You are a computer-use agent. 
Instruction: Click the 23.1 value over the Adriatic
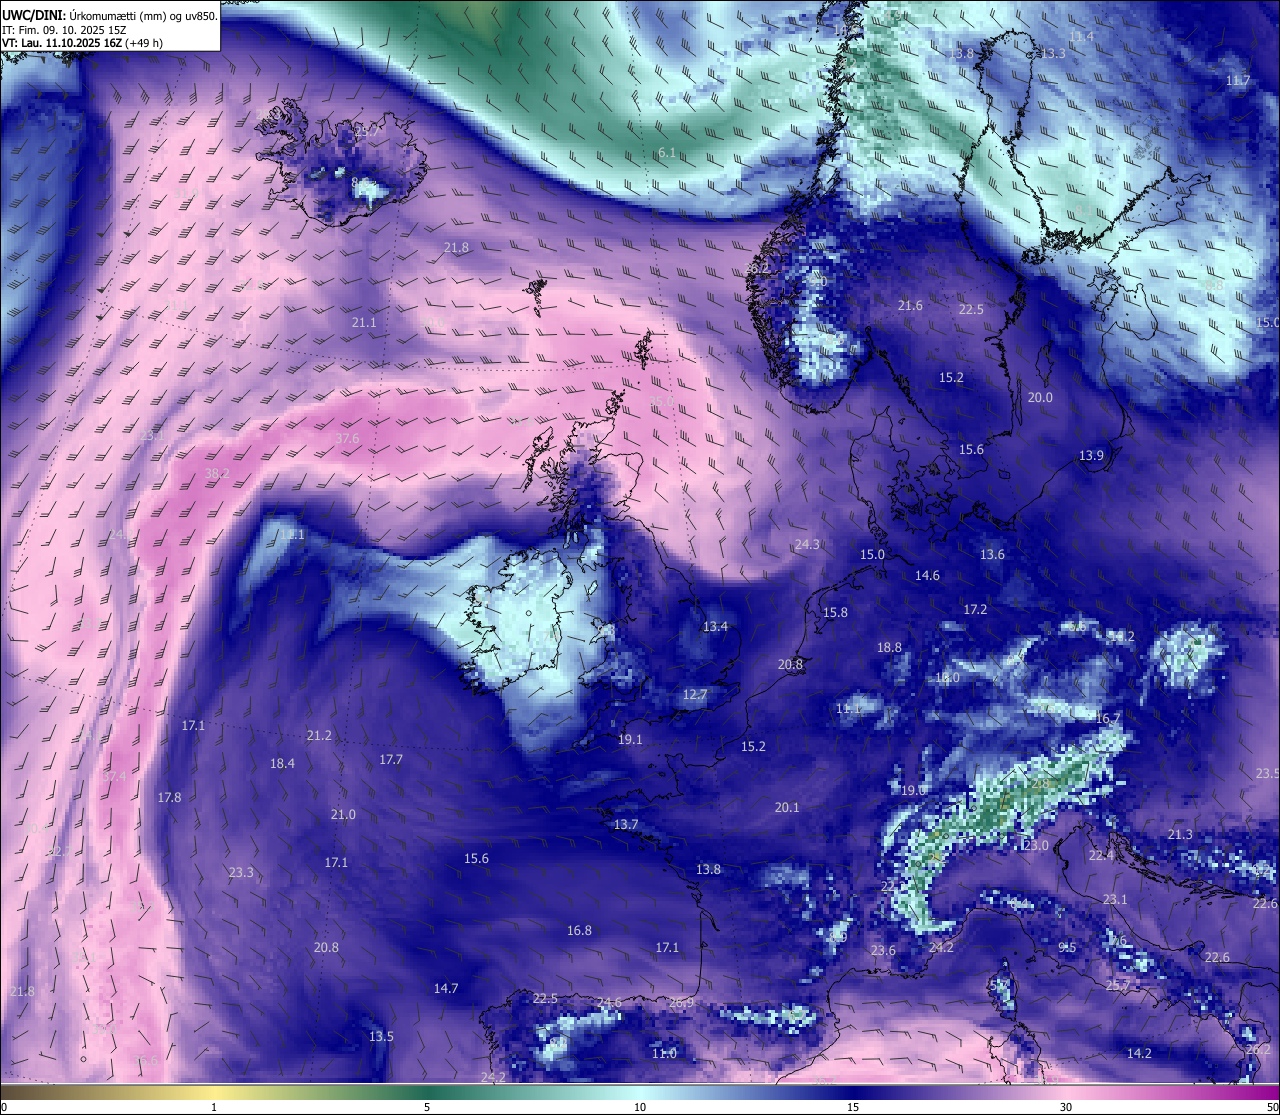(1115, 899)
